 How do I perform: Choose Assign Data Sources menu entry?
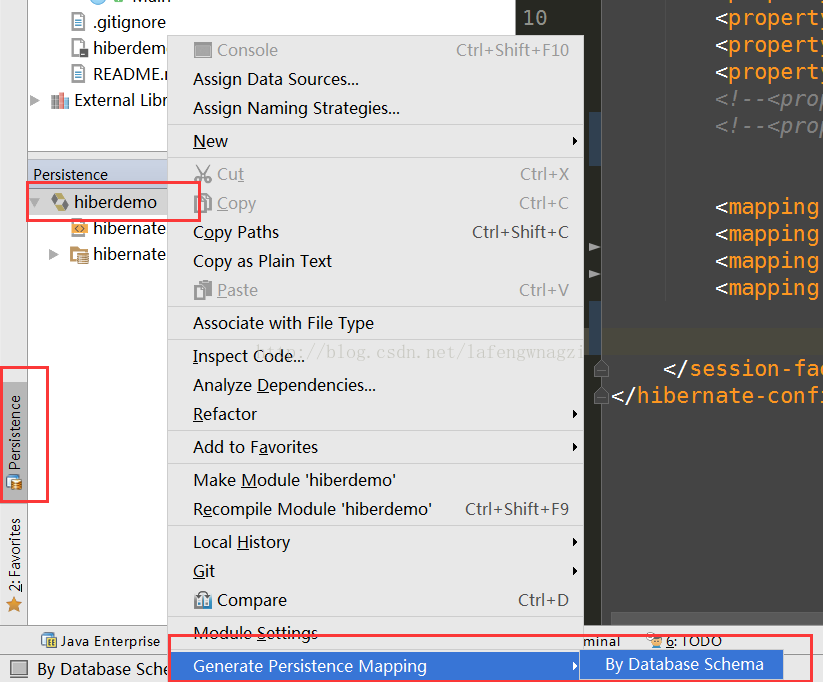[275, 79]
